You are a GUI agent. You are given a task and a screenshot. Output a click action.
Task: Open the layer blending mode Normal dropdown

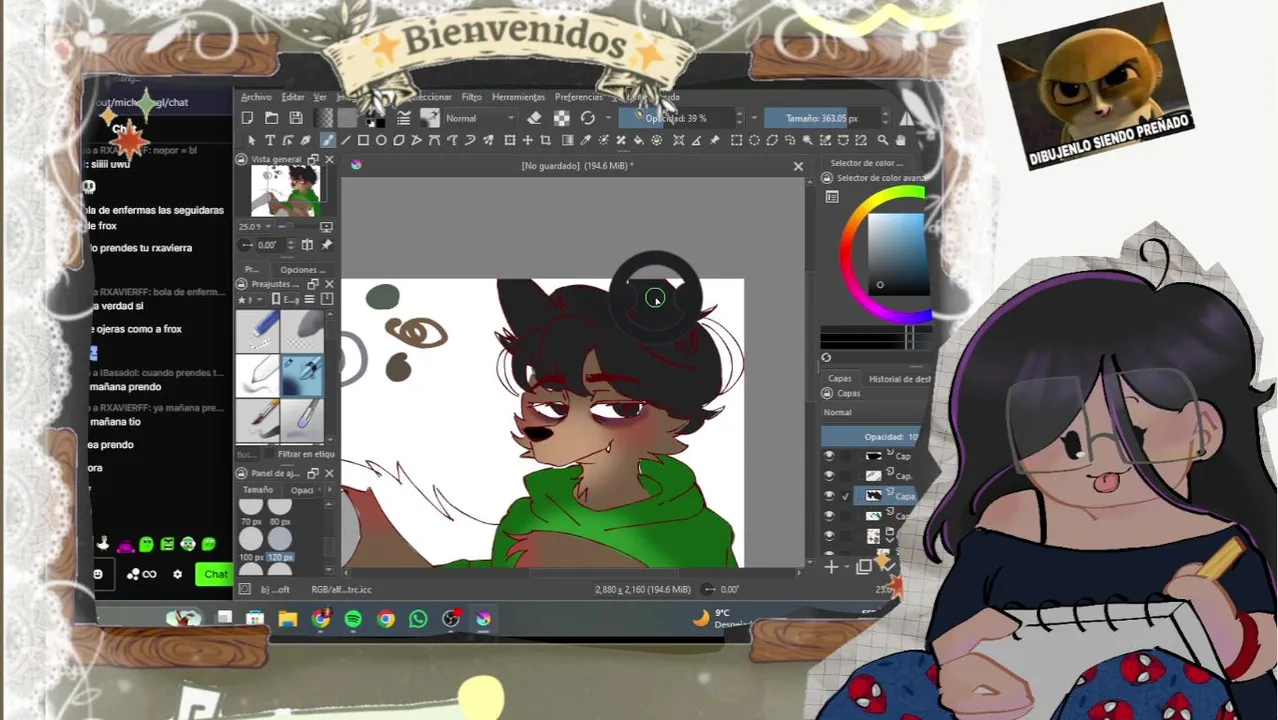pos(870,412)
